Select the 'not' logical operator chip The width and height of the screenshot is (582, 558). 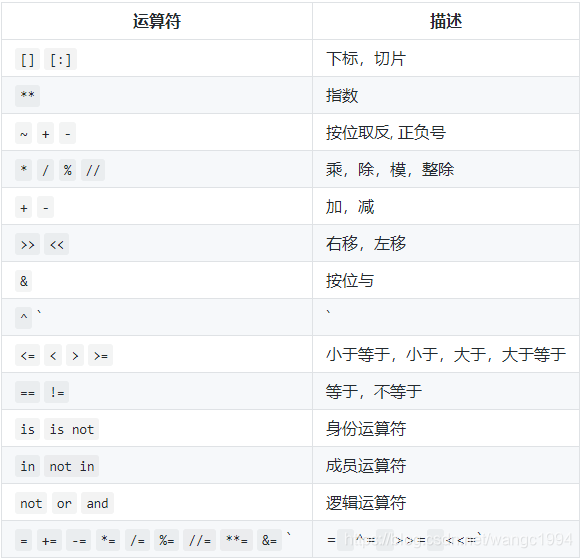pyautogui.click(x=31, y=503)
